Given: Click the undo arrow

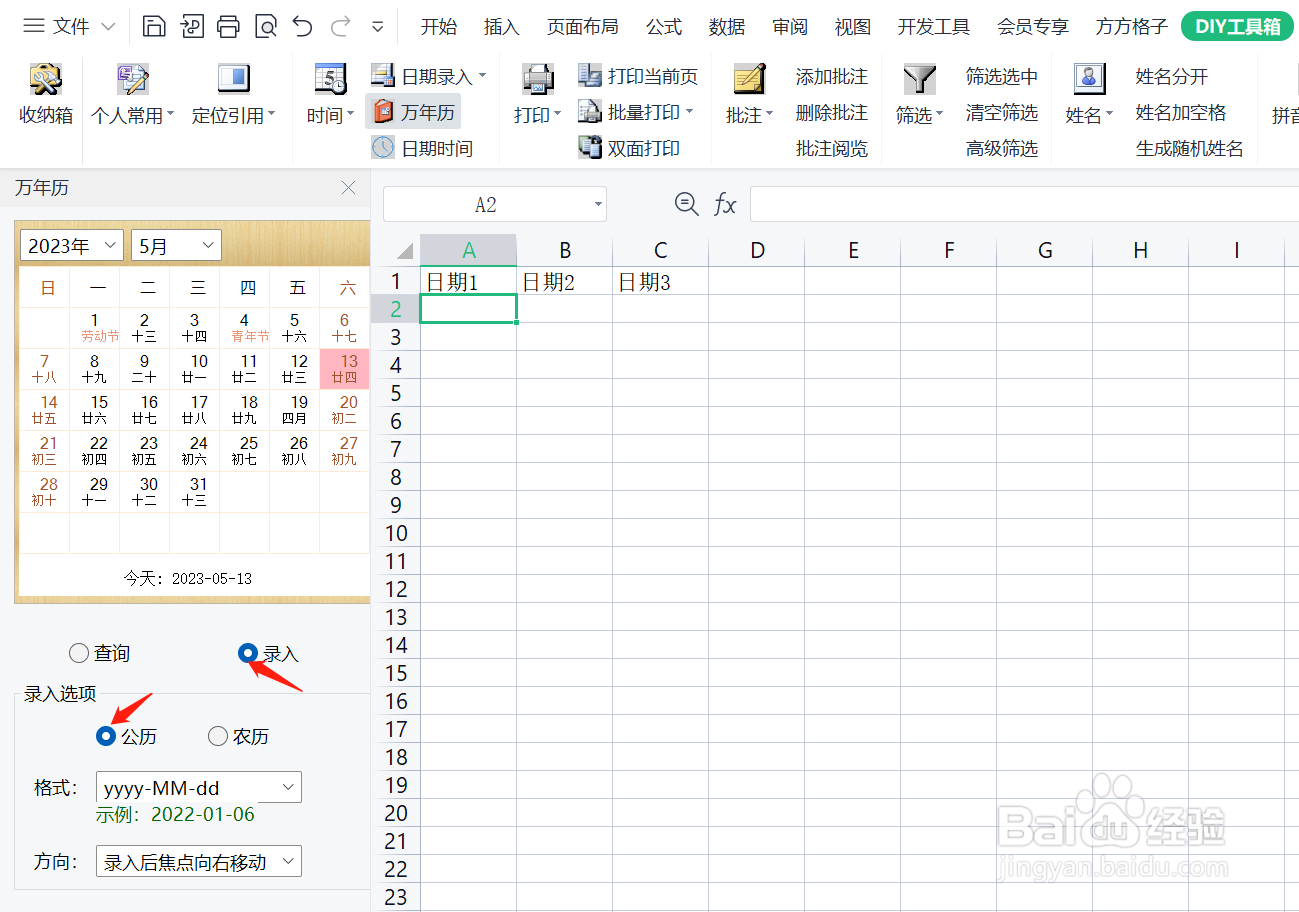Looking at the screenshot, I should coord(302,26).
